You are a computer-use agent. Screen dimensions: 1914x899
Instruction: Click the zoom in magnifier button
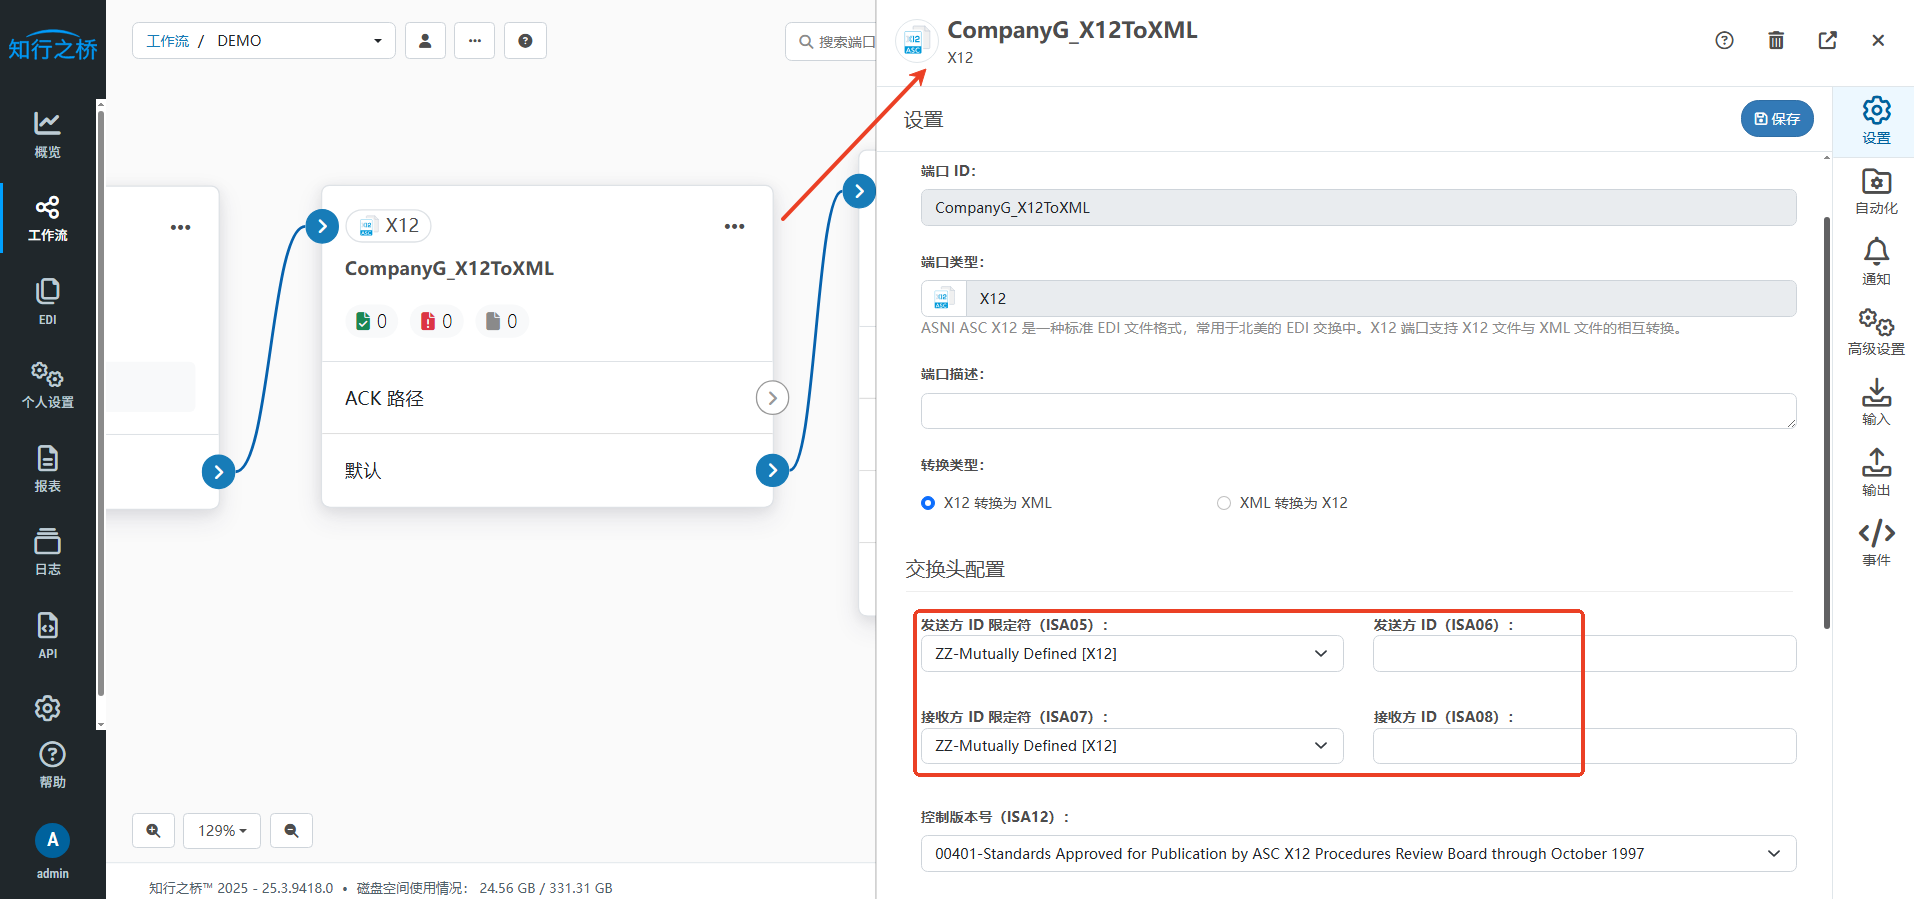click(x=153, y=831)
